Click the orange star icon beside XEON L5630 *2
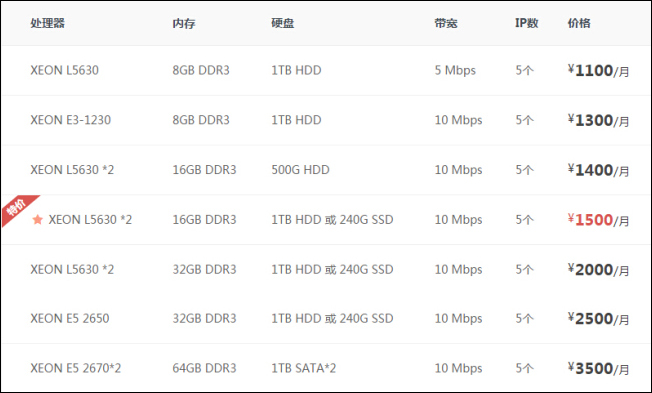652x393 pixels. 37,219
